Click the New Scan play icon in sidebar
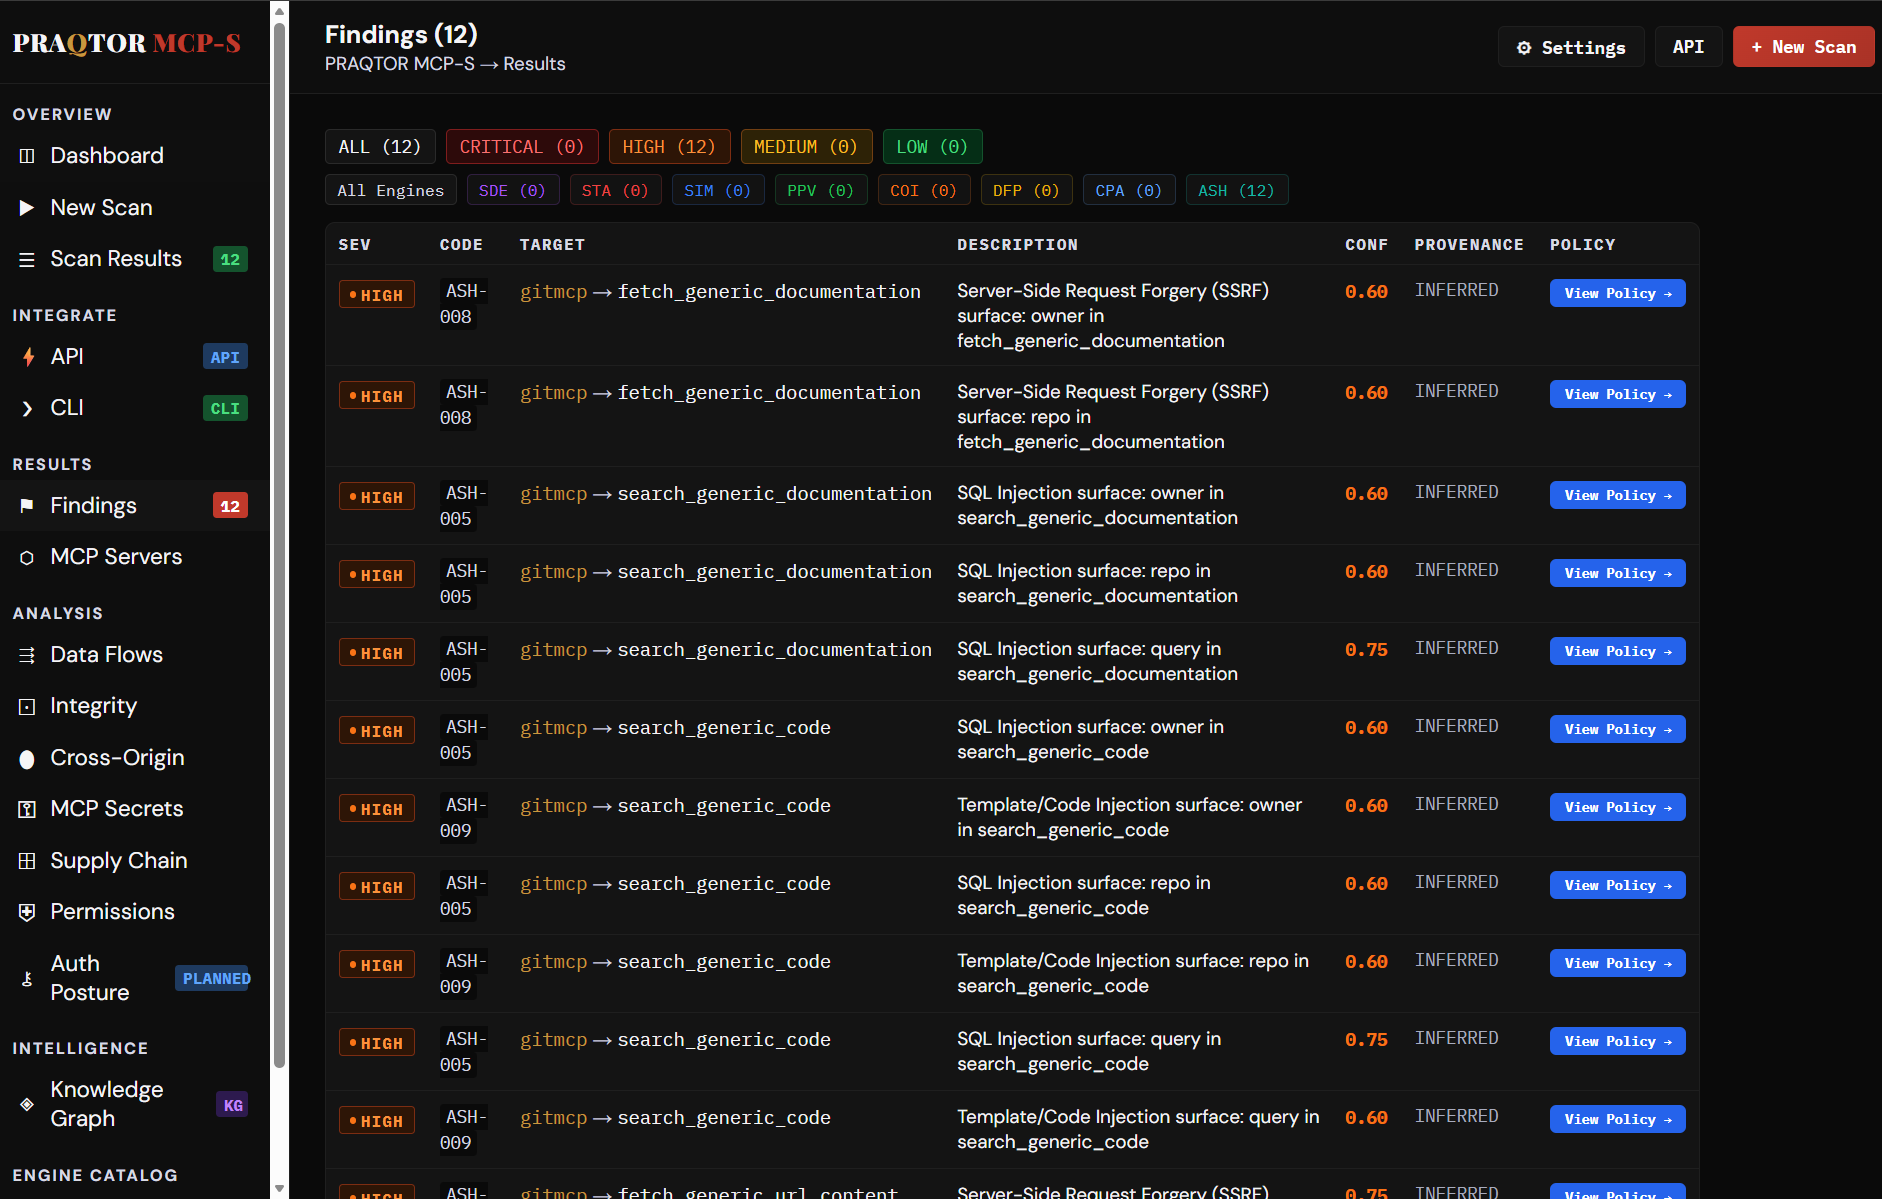The width and height of the screenshot is (1882, 1199). coord(27,208)
